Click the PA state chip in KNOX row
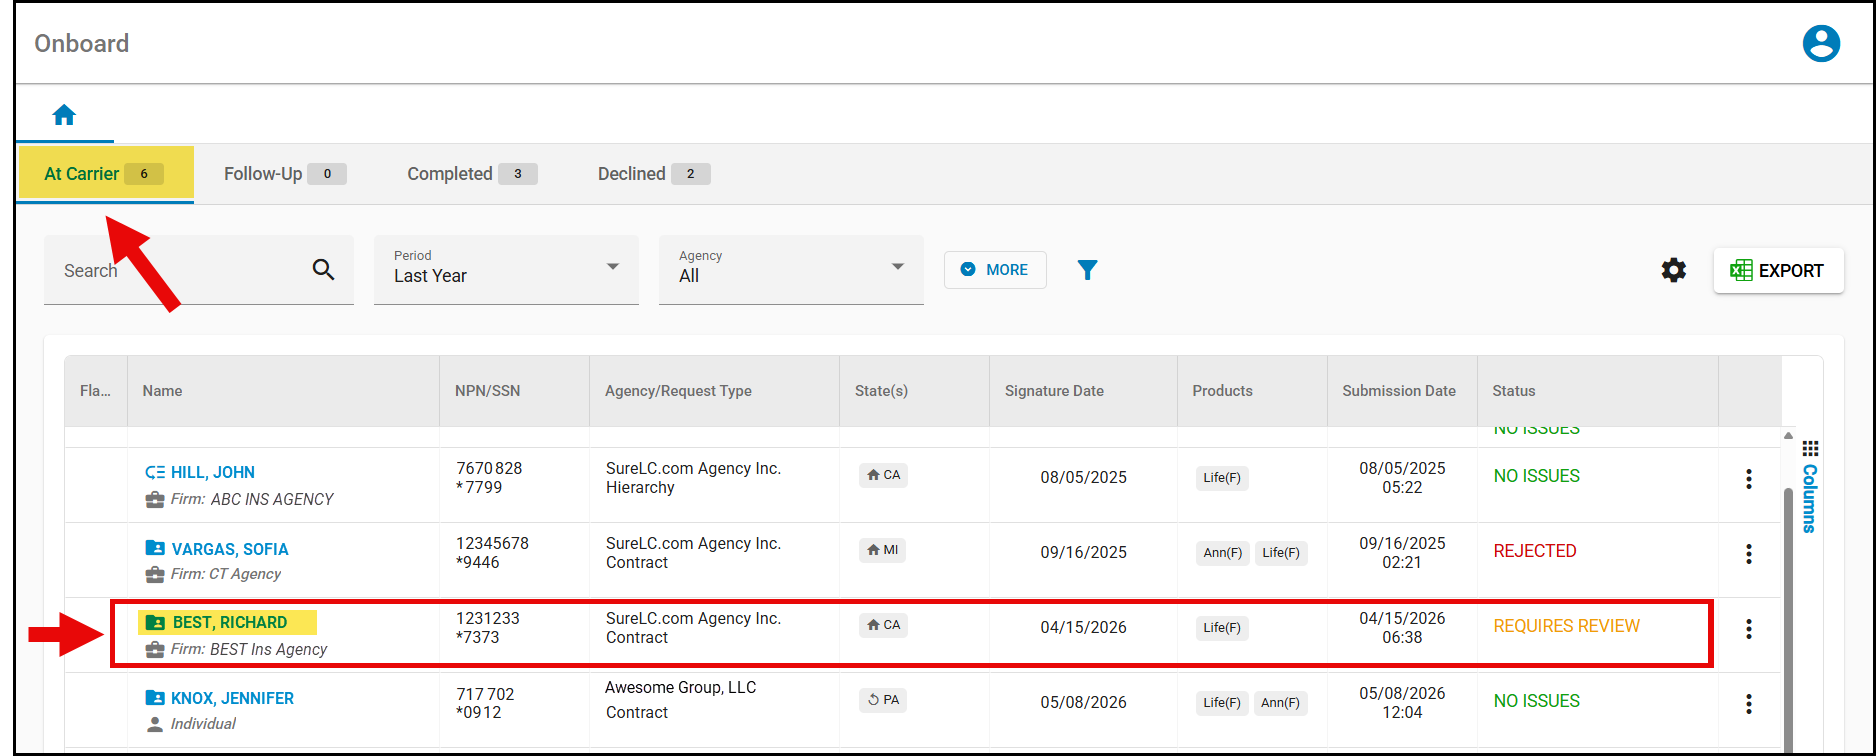 [x=883, y=700]
